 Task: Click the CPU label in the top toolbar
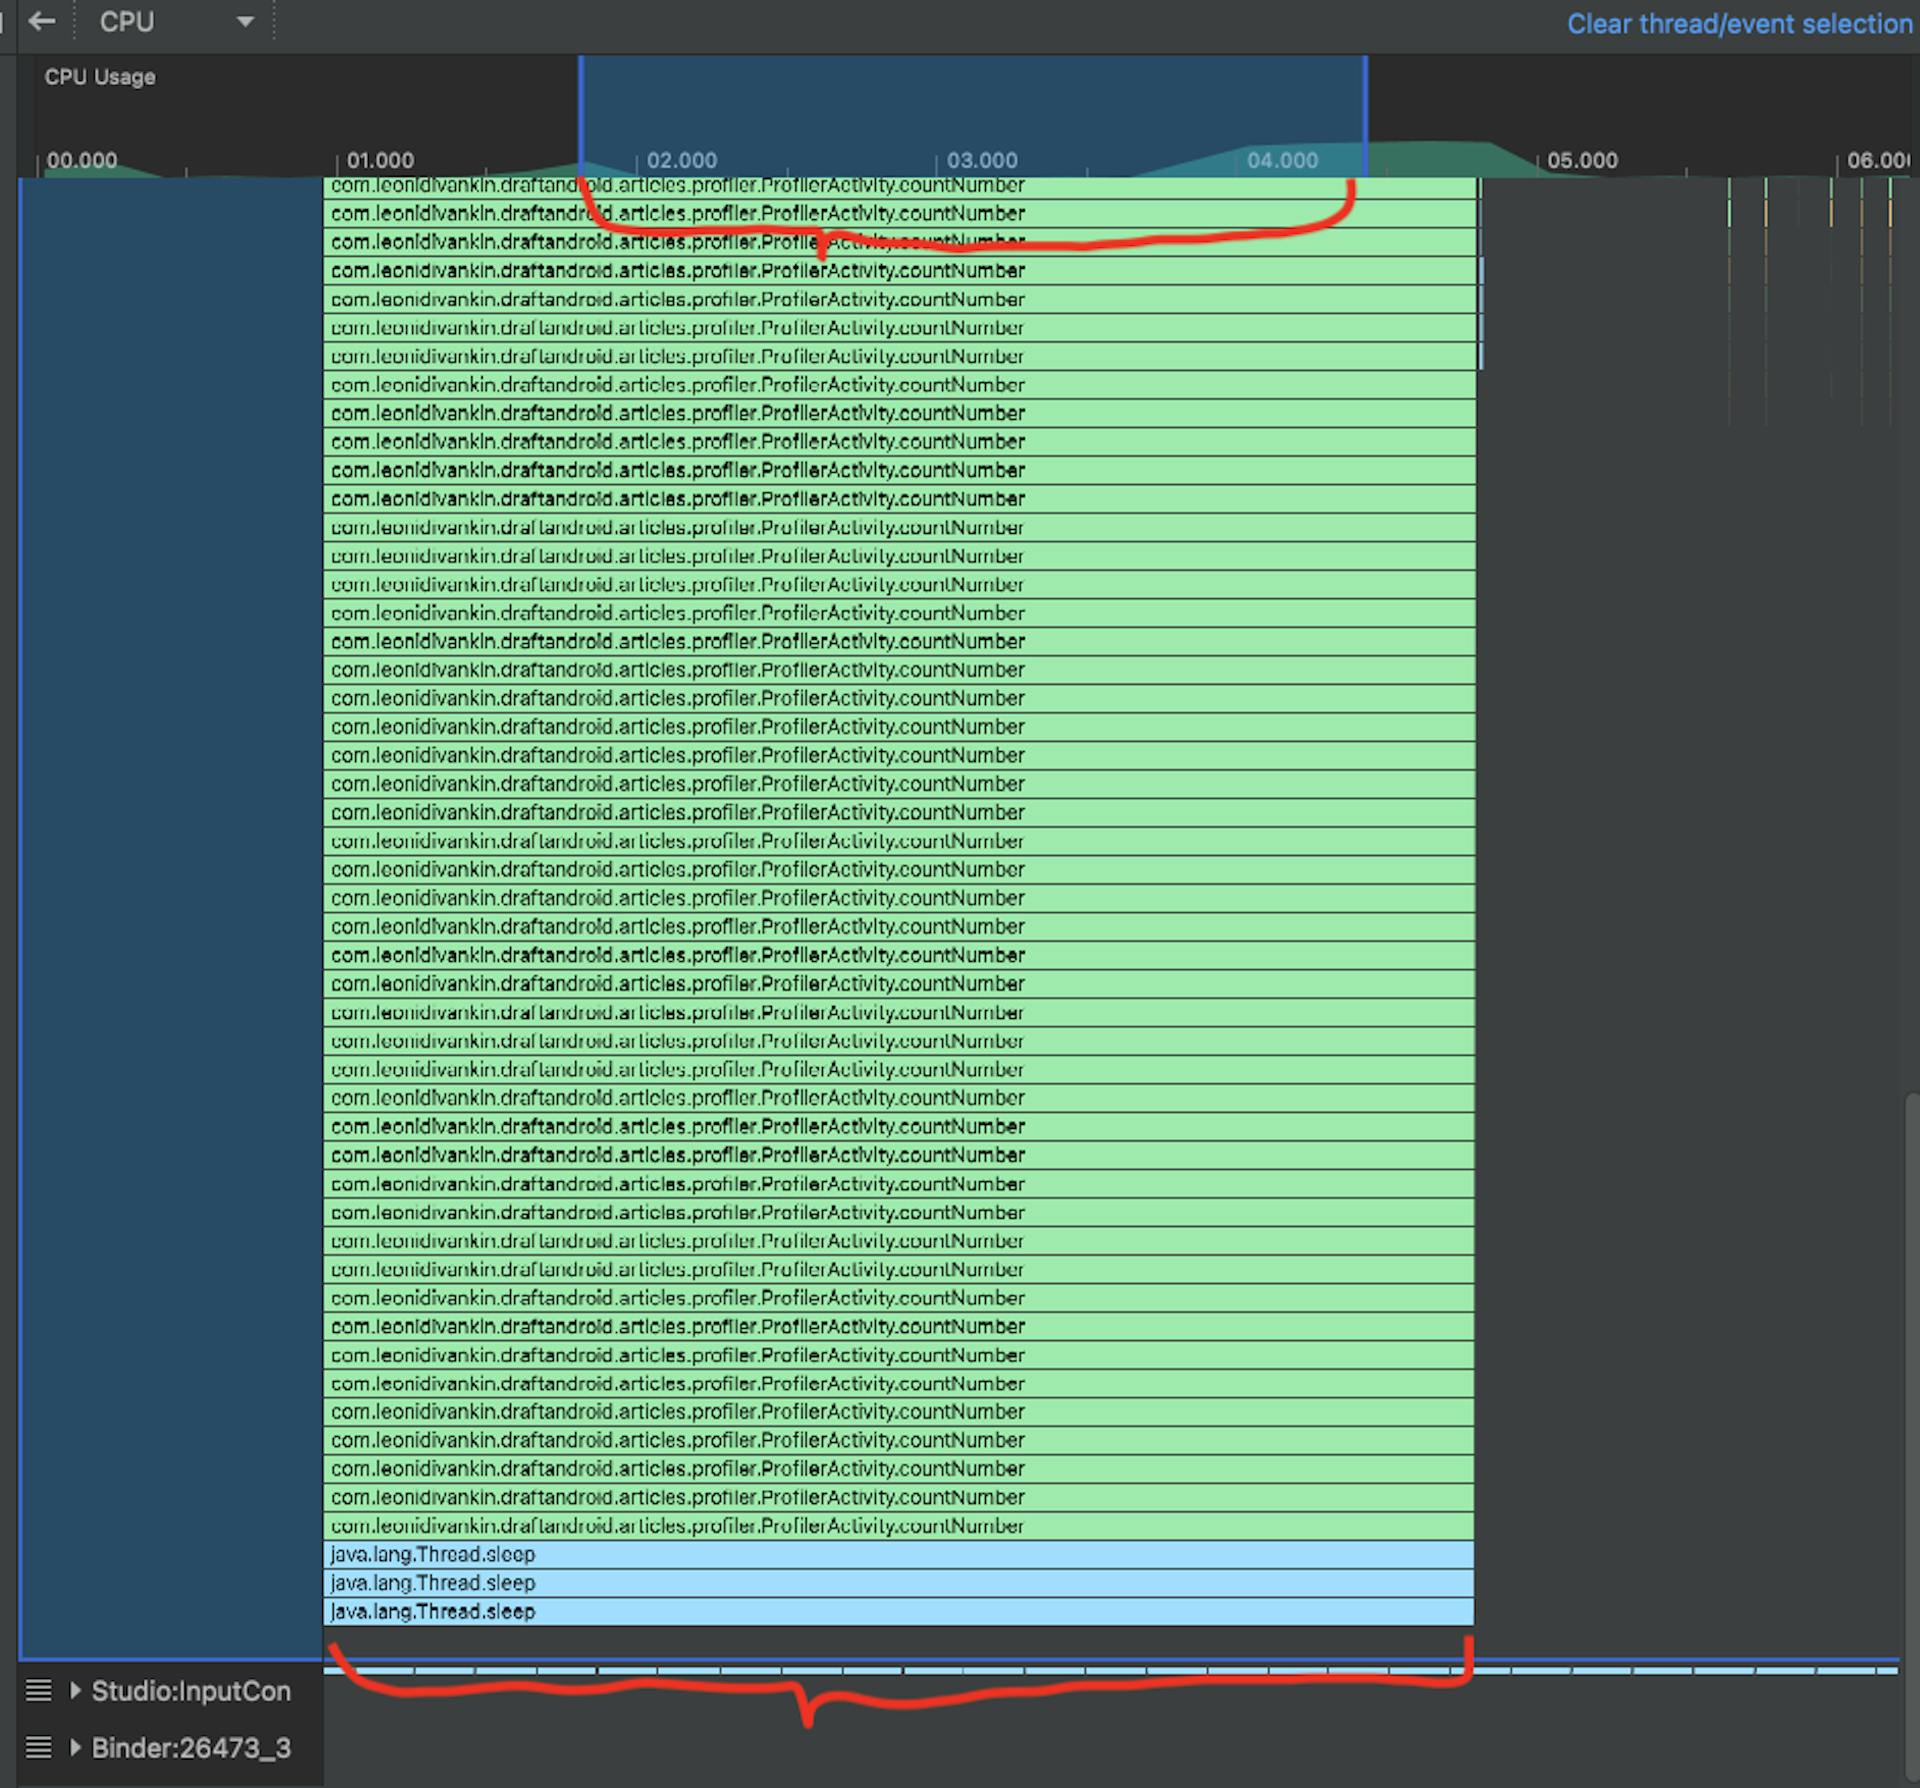point(126,22)
